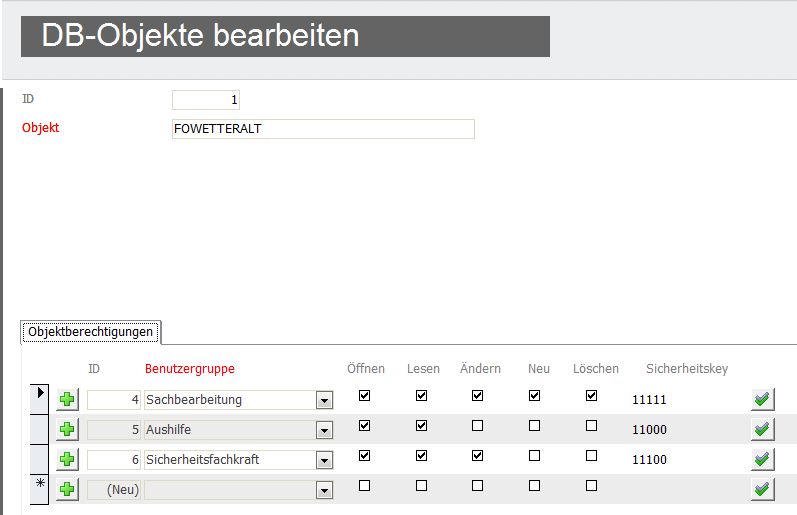Enable Ändern checkbox for Aushilfe
797x515 pixels.
(x=477, y=426)
